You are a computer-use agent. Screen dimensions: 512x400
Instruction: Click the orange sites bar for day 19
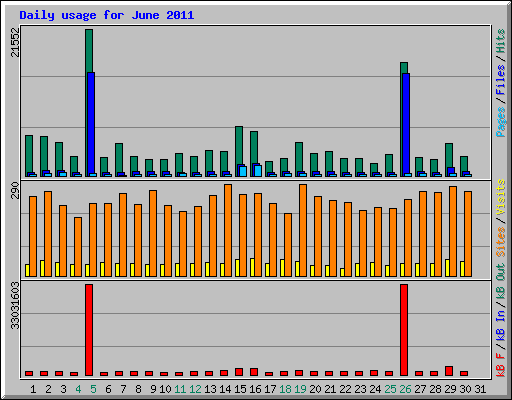tap(303, 230)
